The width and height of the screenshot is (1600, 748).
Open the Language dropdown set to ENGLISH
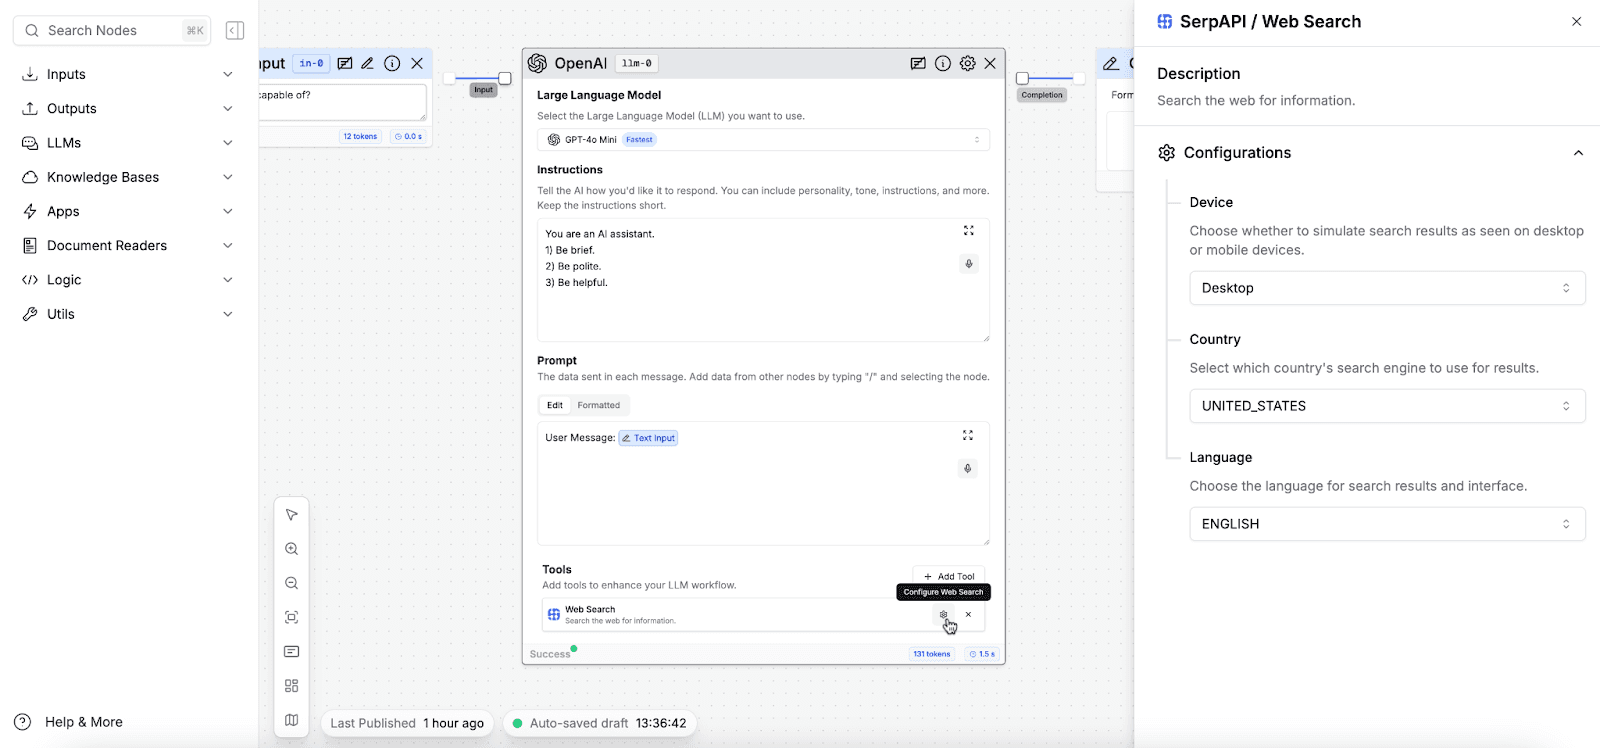[x=1387, y=524]
